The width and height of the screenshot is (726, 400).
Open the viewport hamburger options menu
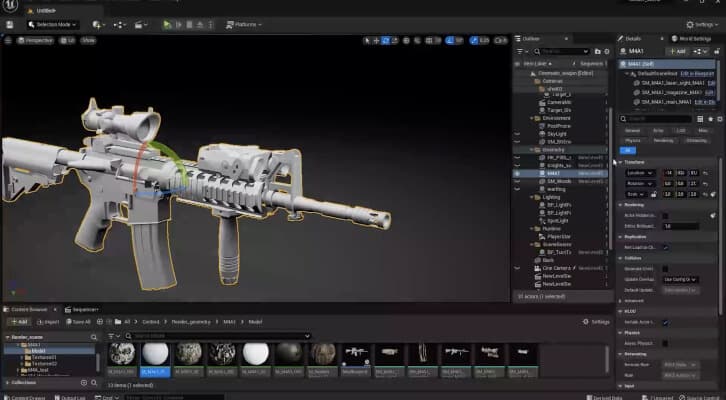click(x=8, y=41)
